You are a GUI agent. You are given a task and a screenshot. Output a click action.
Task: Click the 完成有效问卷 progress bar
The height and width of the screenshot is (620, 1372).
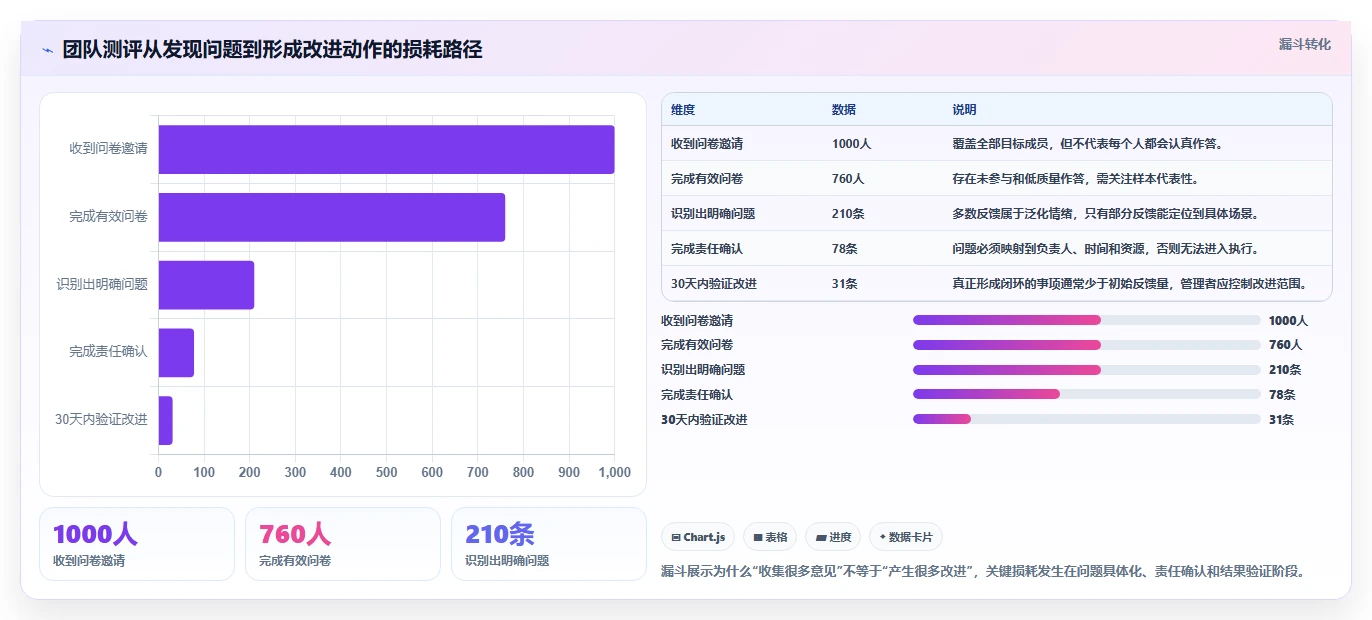pyautogui.click(x=1086, y=345)
